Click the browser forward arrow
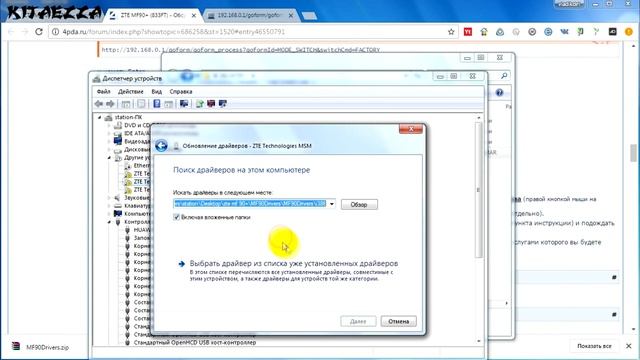 click(x=24, y=31)
